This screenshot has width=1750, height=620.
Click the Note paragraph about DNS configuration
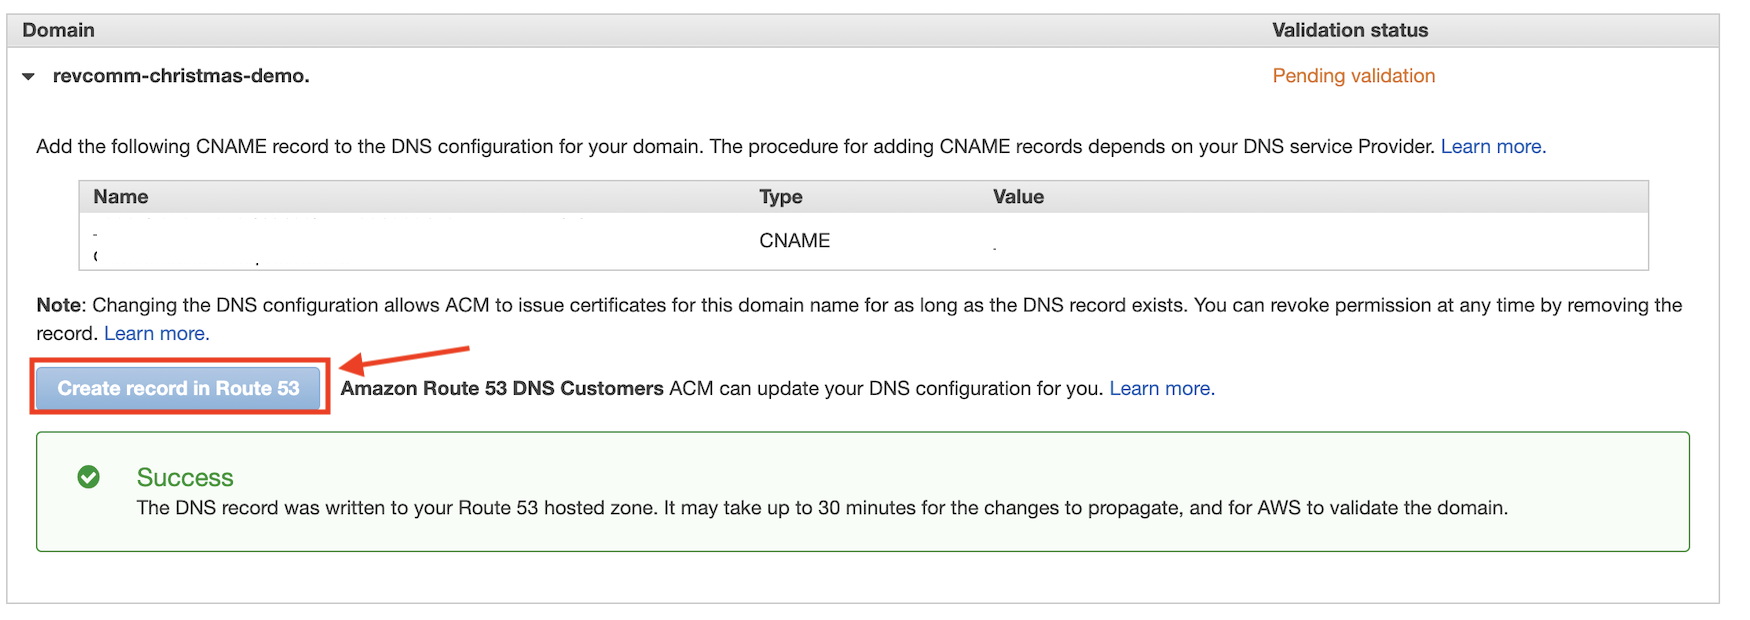point(860,319)
